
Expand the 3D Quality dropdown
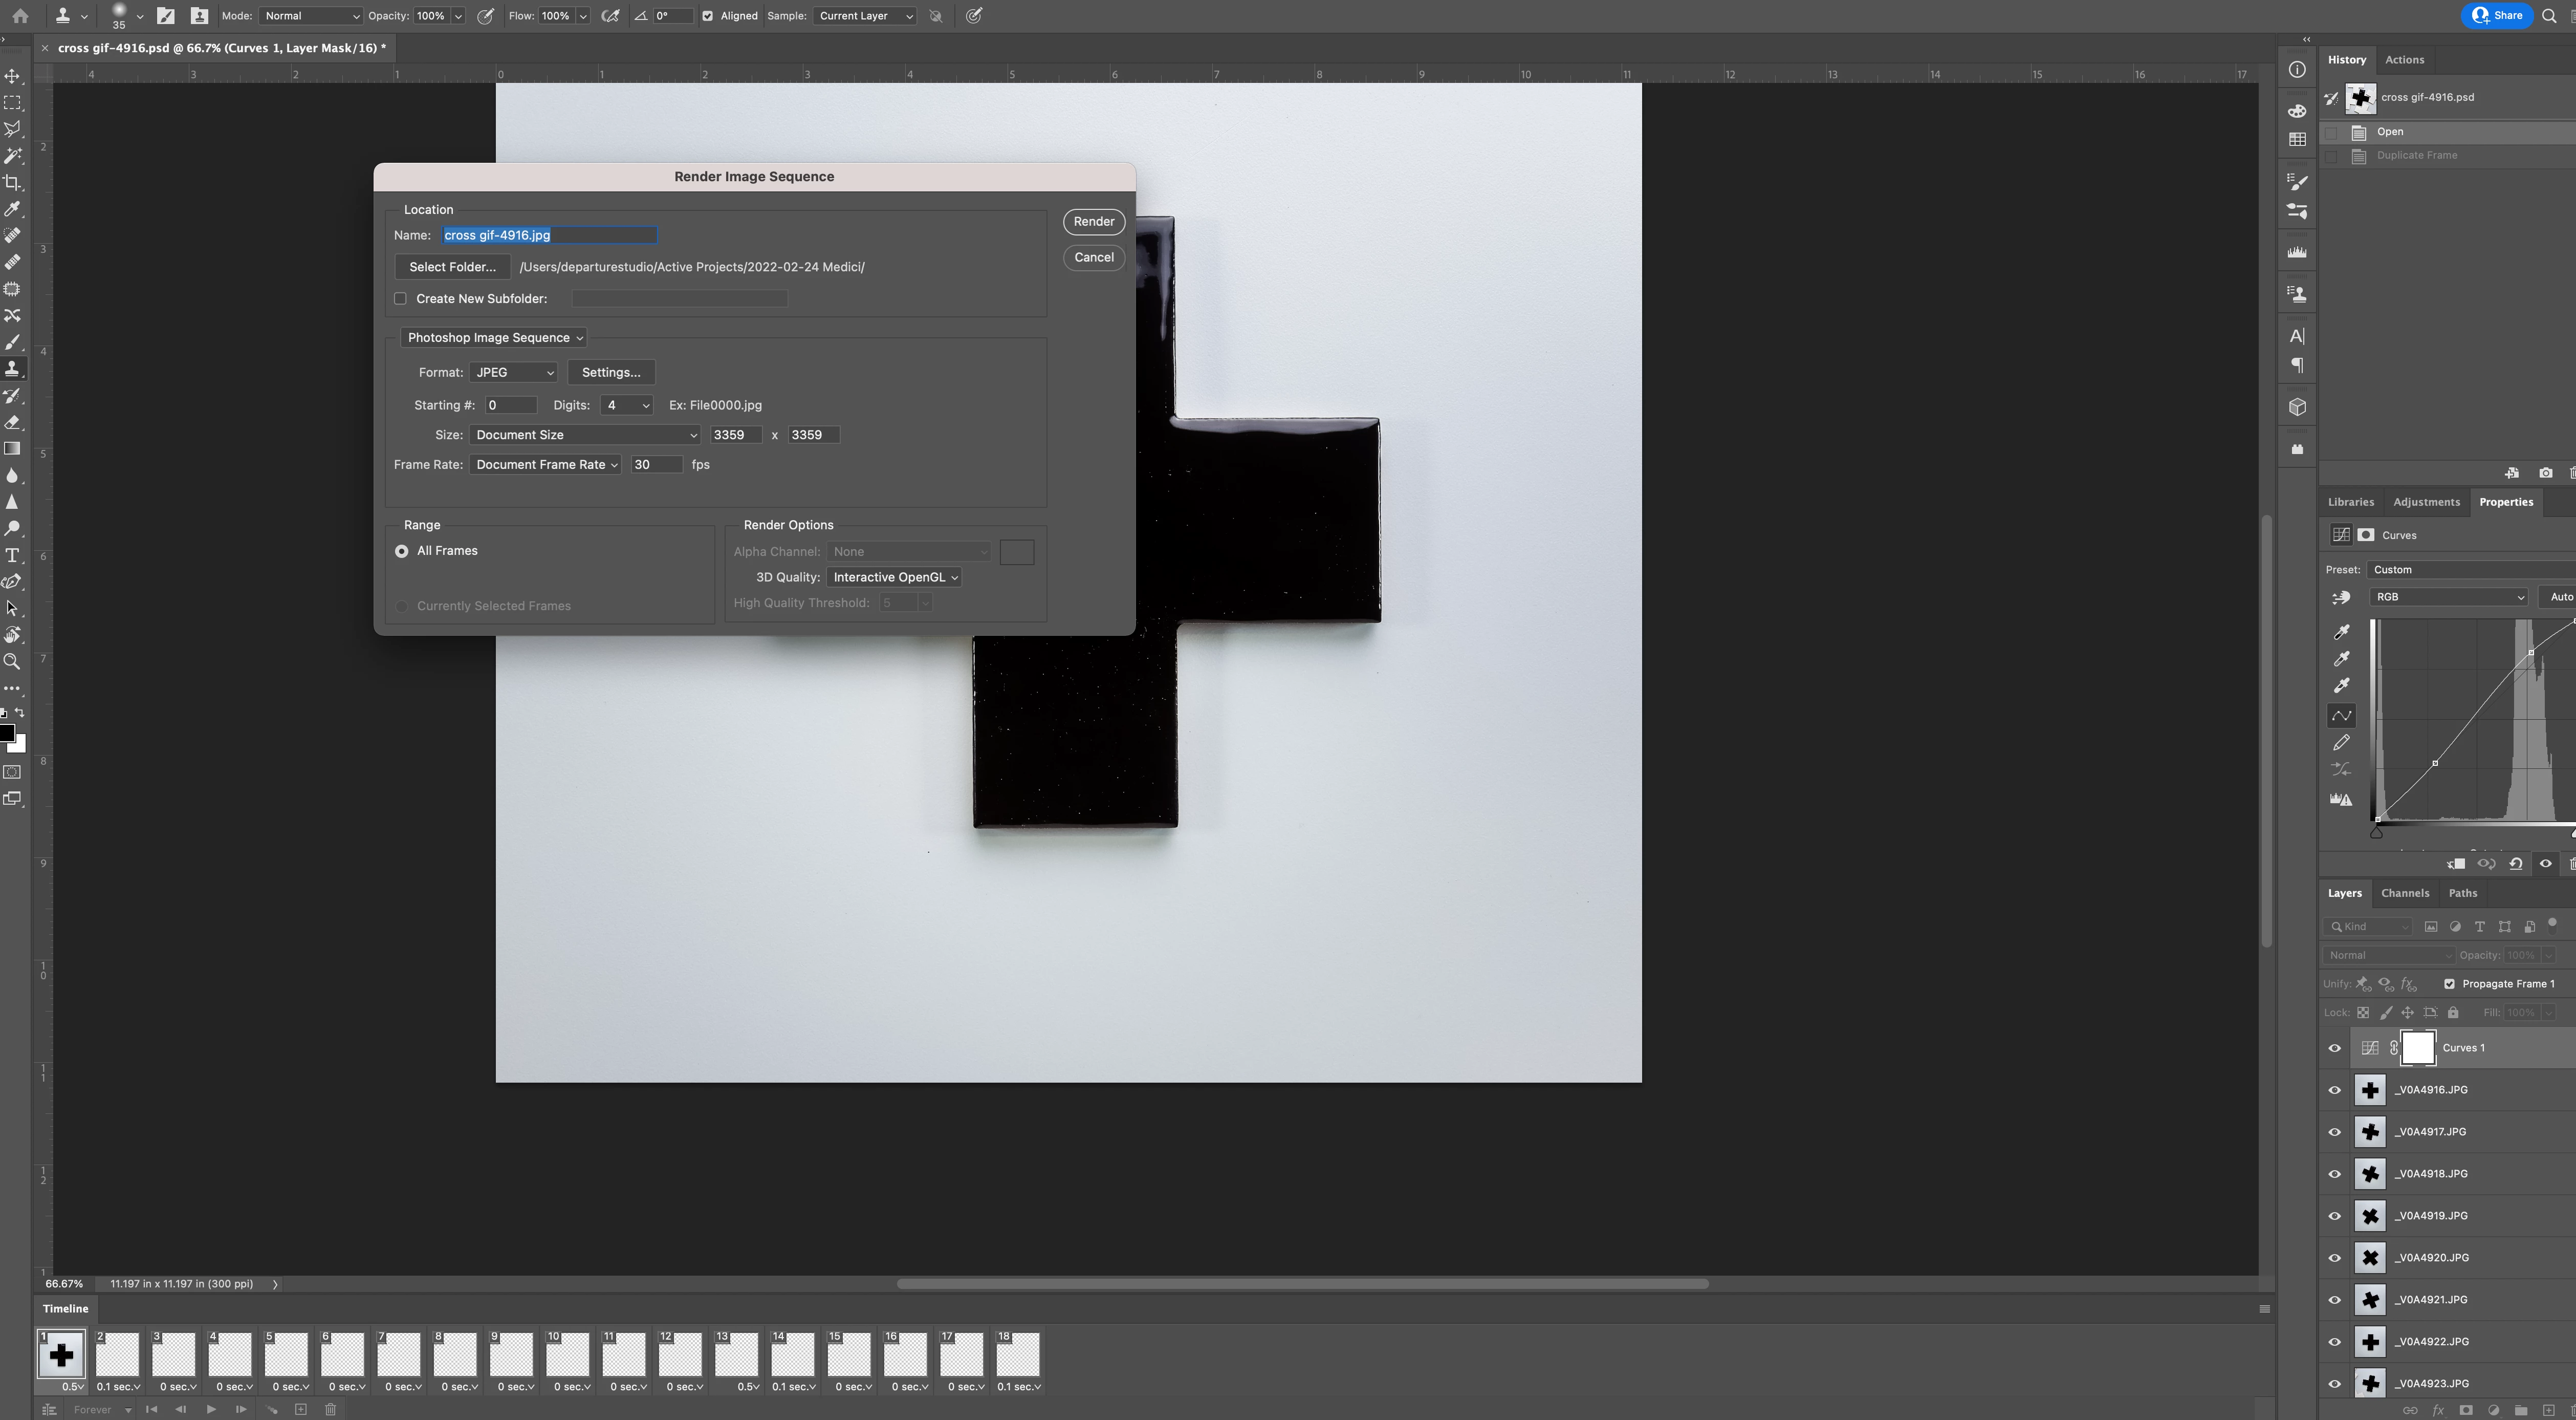click(895, 577)
